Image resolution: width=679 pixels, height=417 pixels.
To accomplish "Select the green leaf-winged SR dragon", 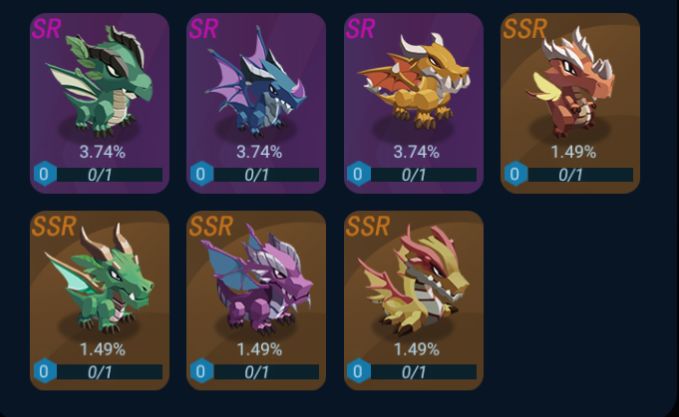I will (100, 103).
